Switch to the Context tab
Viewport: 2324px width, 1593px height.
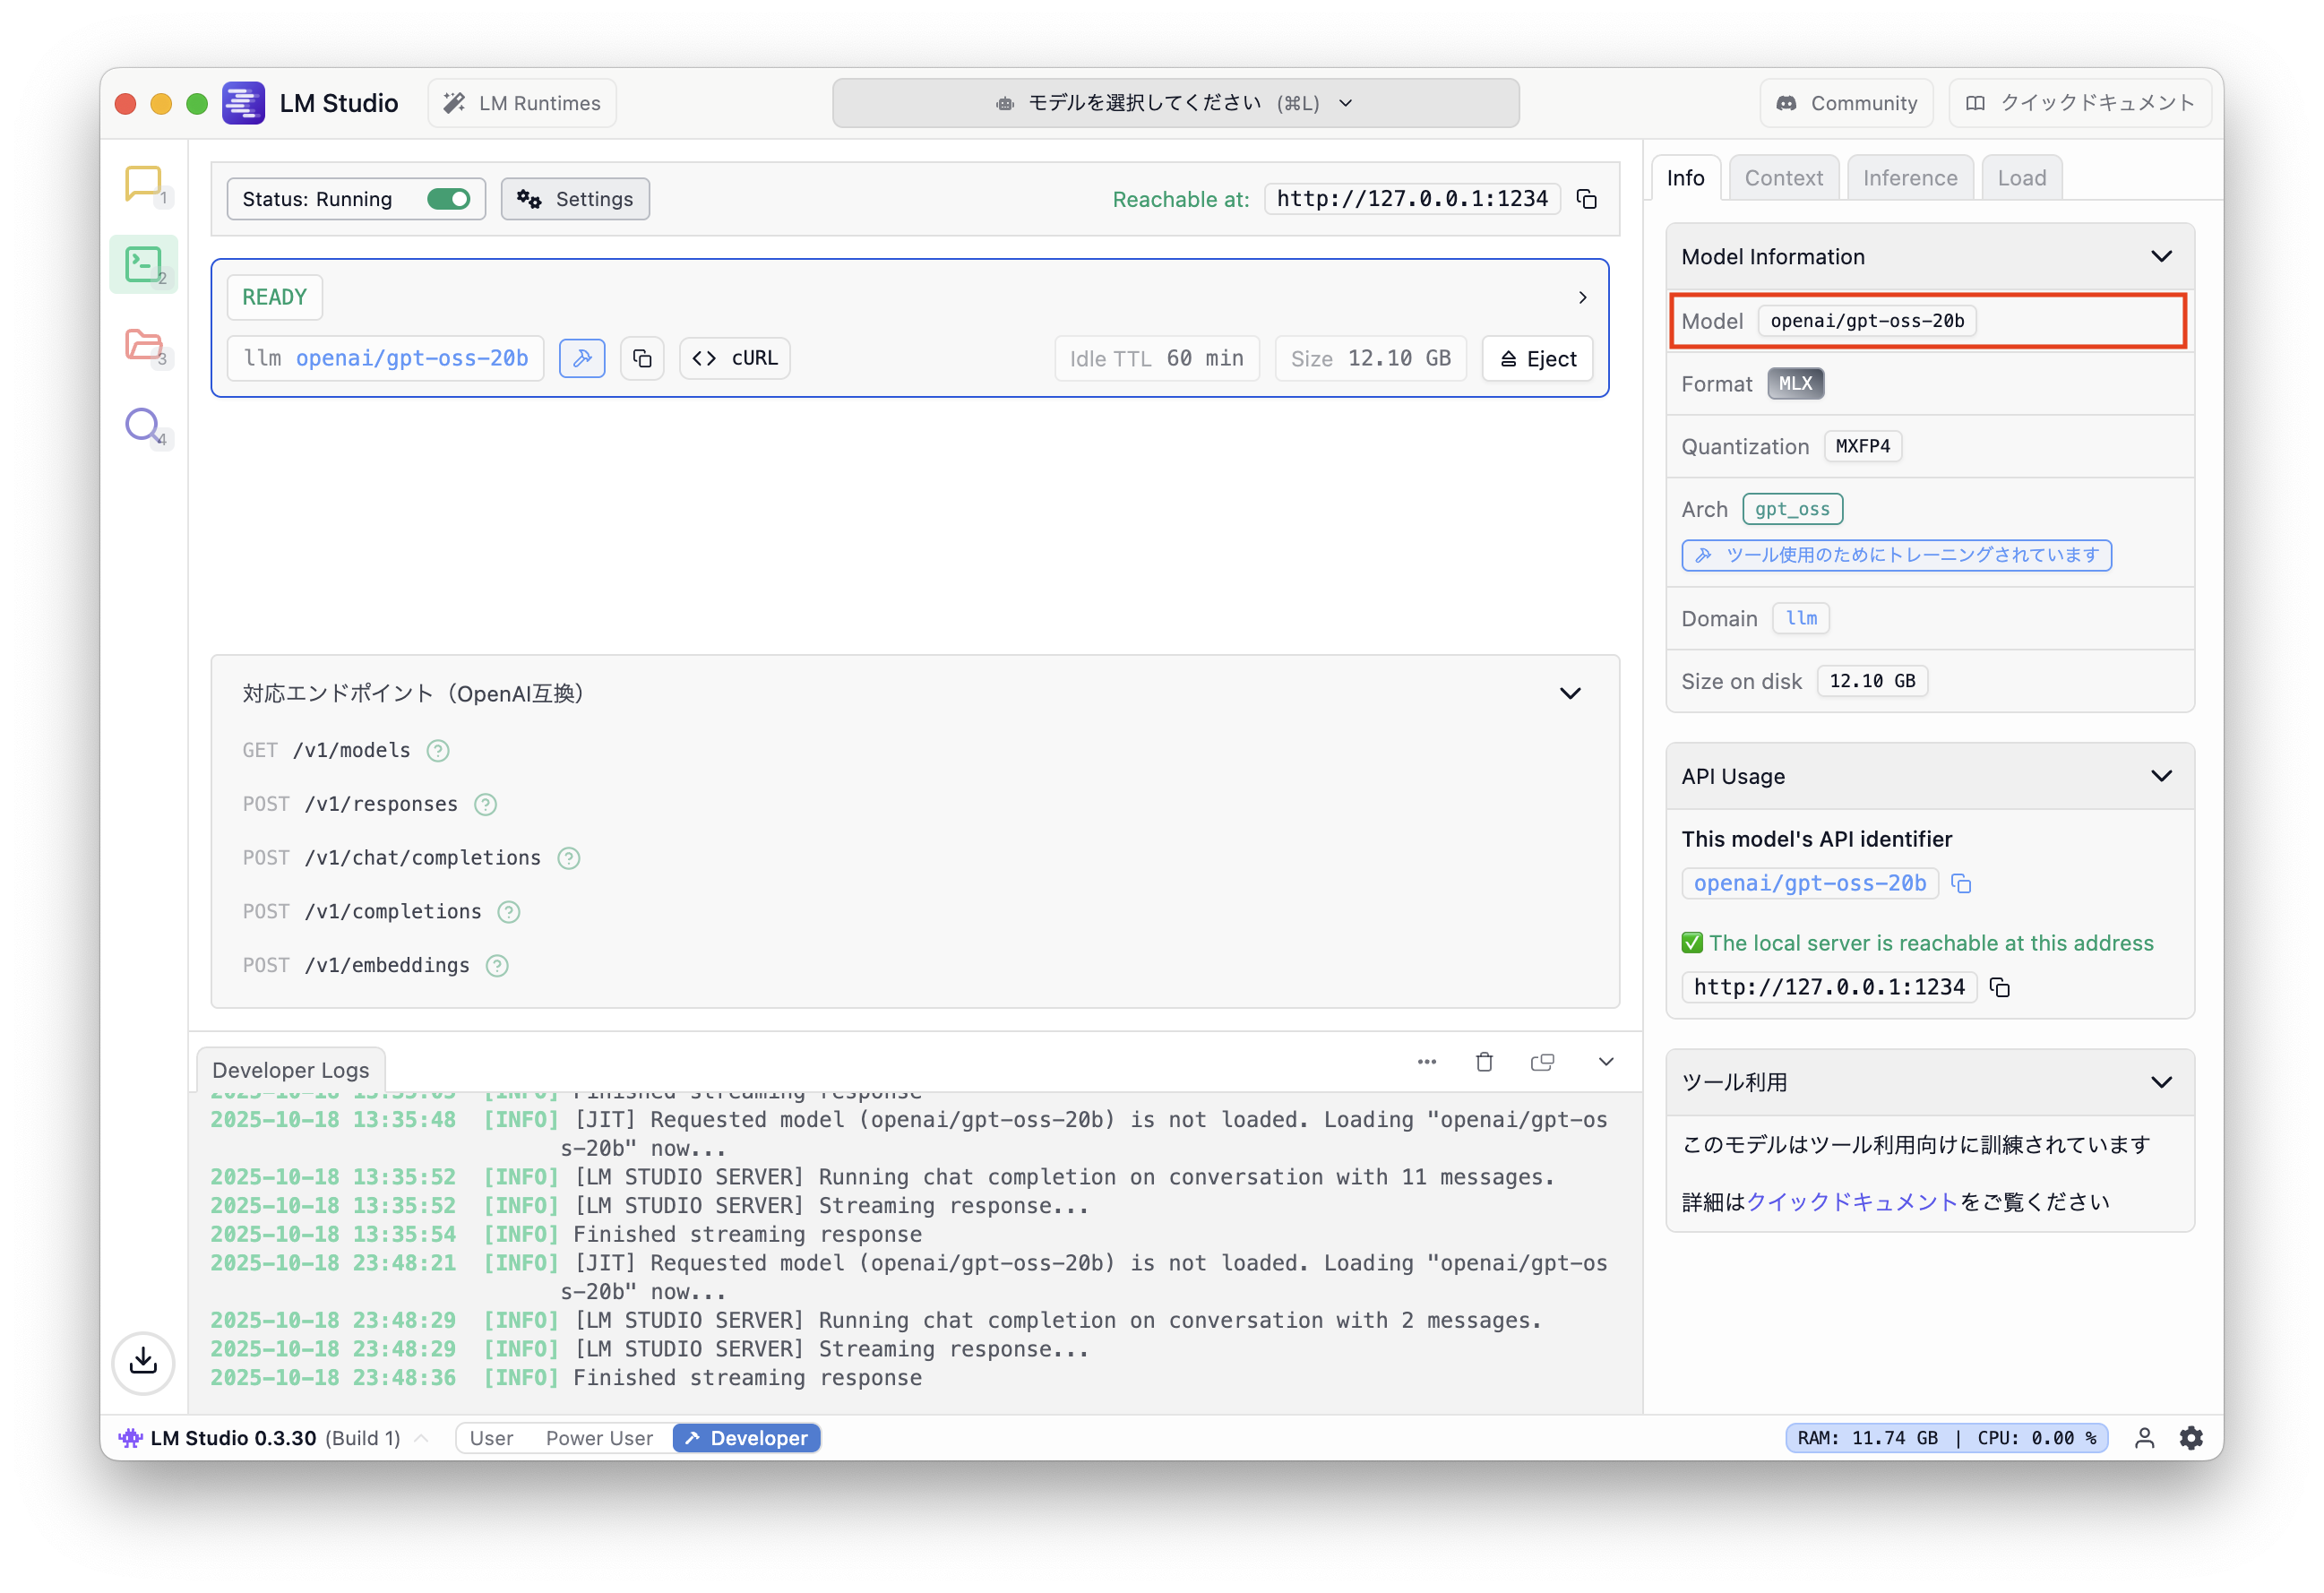click(1783, 178)
